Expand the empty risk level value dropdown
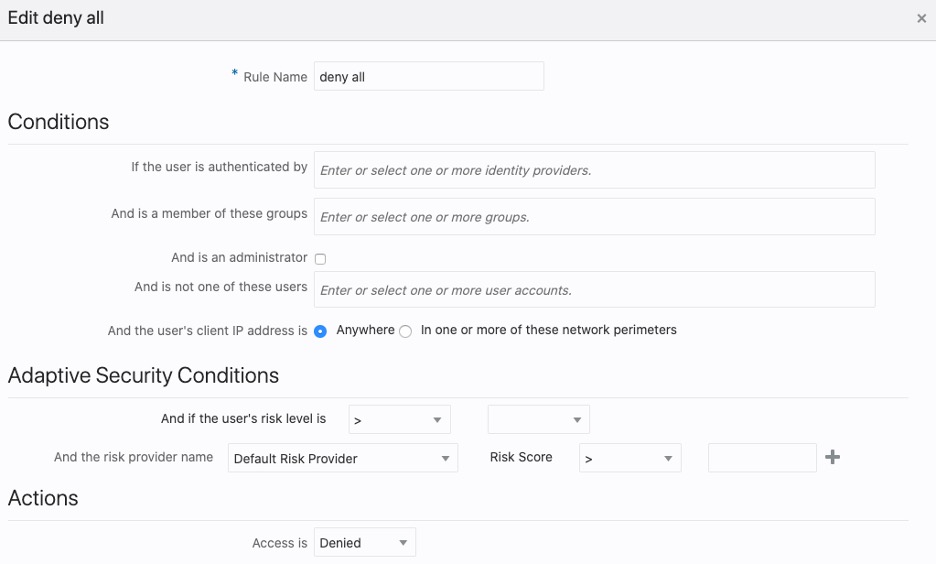936x564 pixels. [538, 420]
